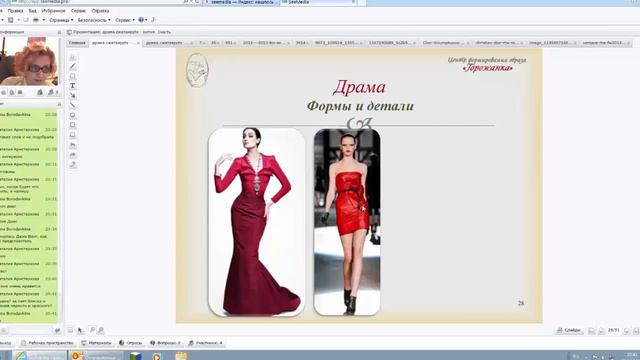The height and width of the screenshot is (360, 640).
Task: Click the redo tool in the side toolbar
Action: coord(73,155)
